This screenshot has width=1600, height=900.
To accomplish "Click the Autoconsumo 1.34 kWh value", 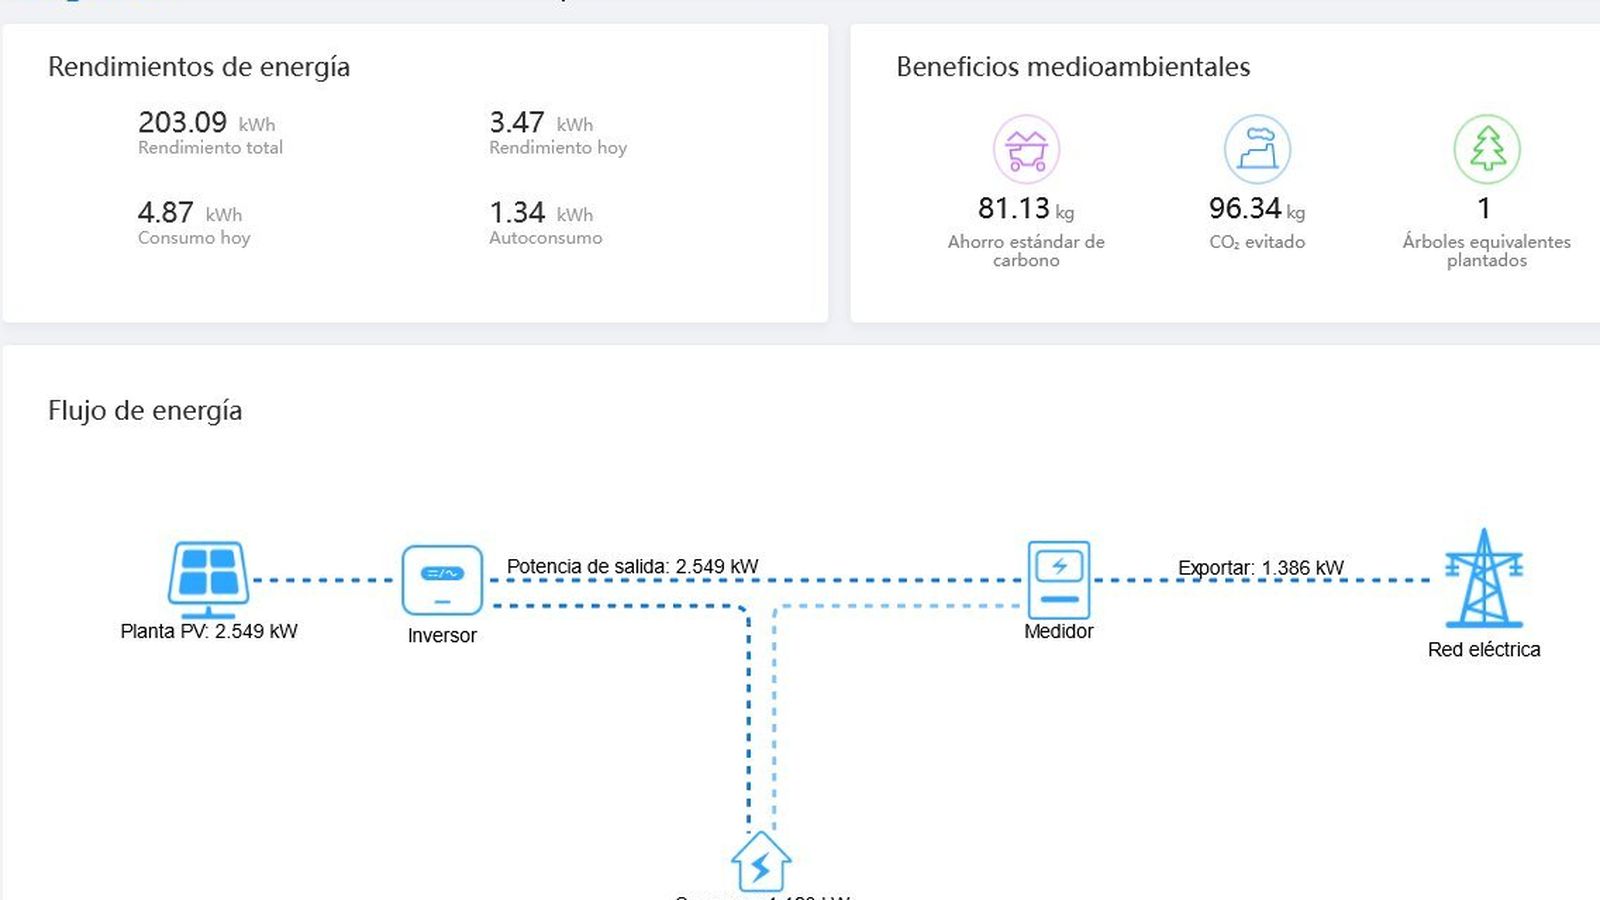I will [x=517, y=212].
